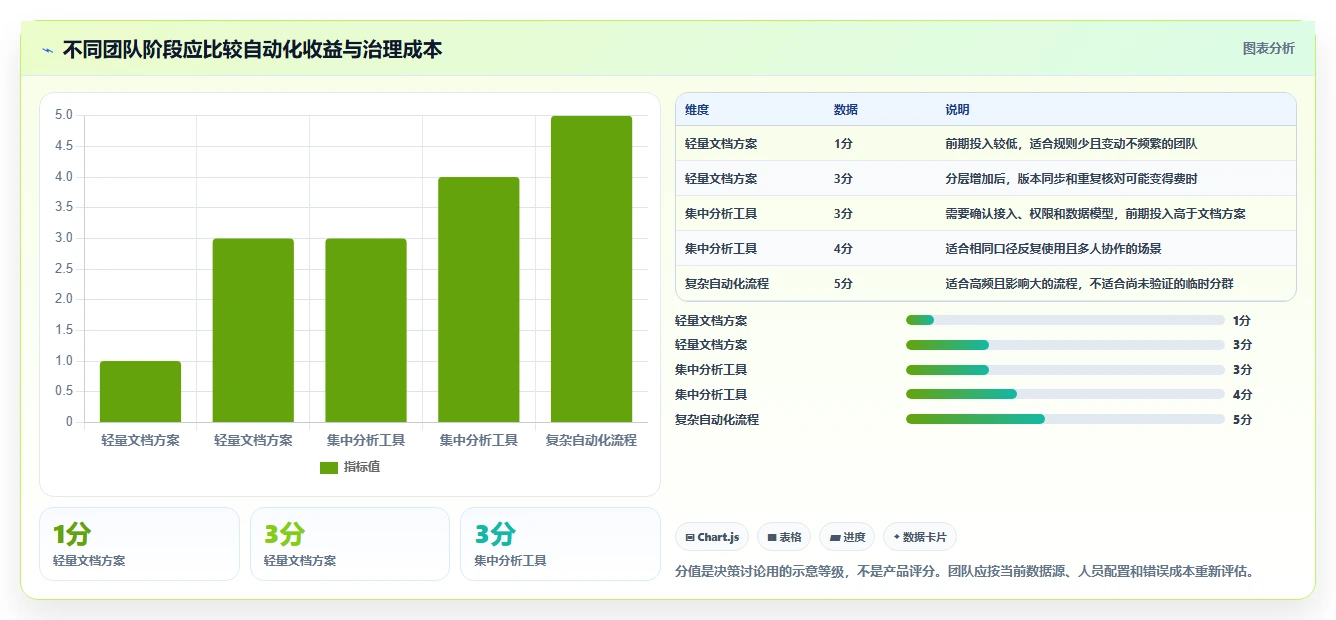Click the lightning icon beside the page title
This screenshot has height=620, width=1336.
pyautogui.click(x=48, y=50)
